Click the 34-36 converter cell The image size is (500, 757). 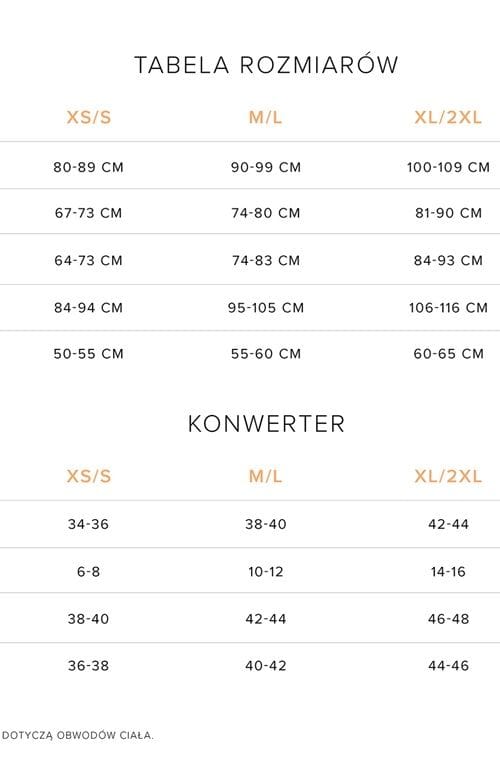88,524
